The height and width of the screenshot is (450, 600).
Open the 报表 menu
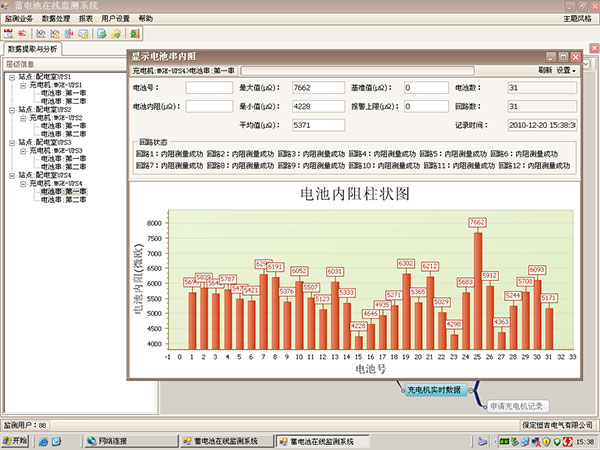tap(85, 19)
